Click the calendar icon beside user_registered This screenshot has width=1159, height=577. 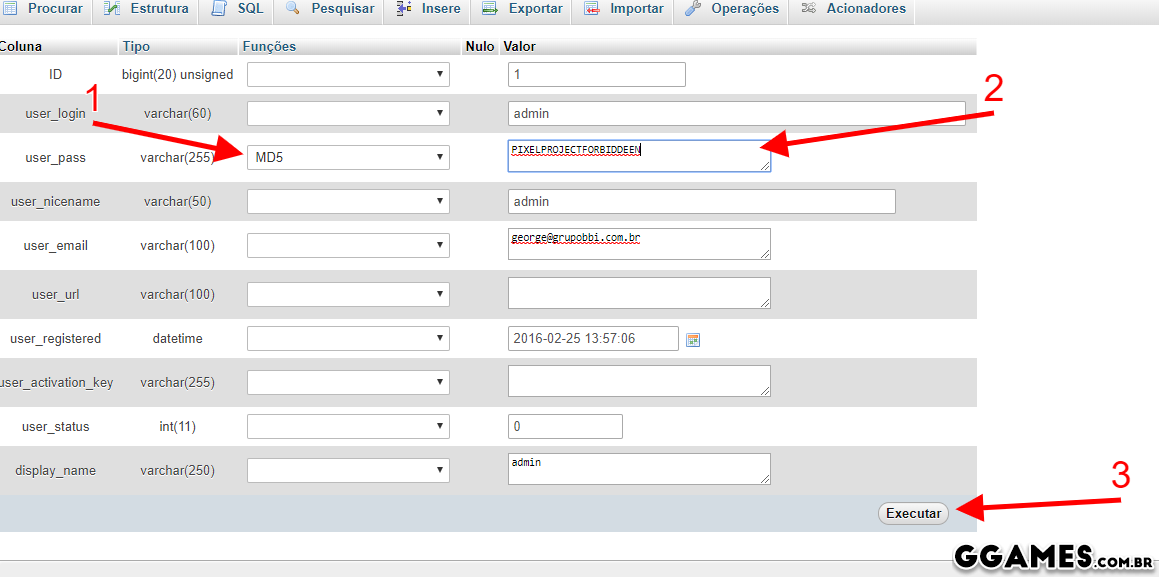click(x=693, y=340)
